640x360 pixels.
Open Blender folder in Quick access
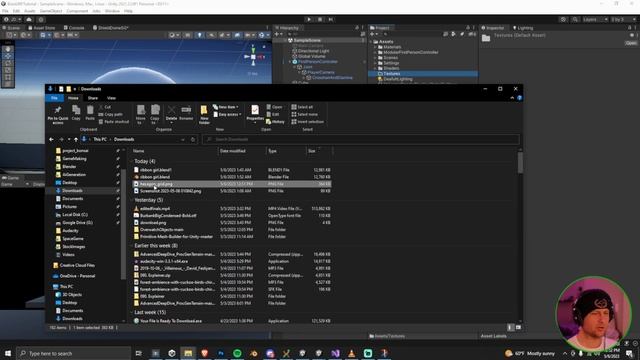(69, 167)
